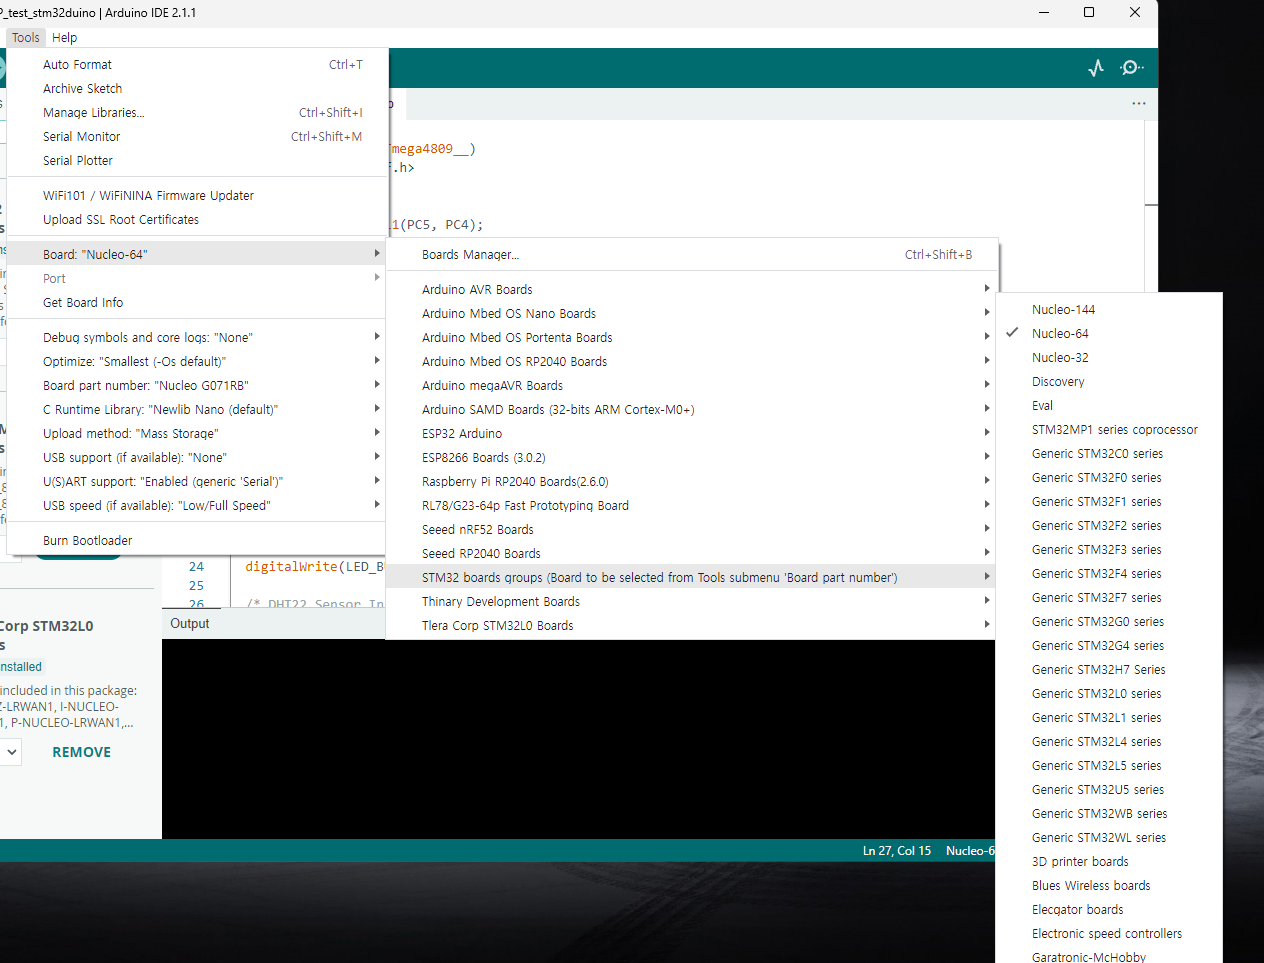The width and height of the screenshot is (1264, 963).
Task: Open Boards Manager
Action: coord(691,255)
